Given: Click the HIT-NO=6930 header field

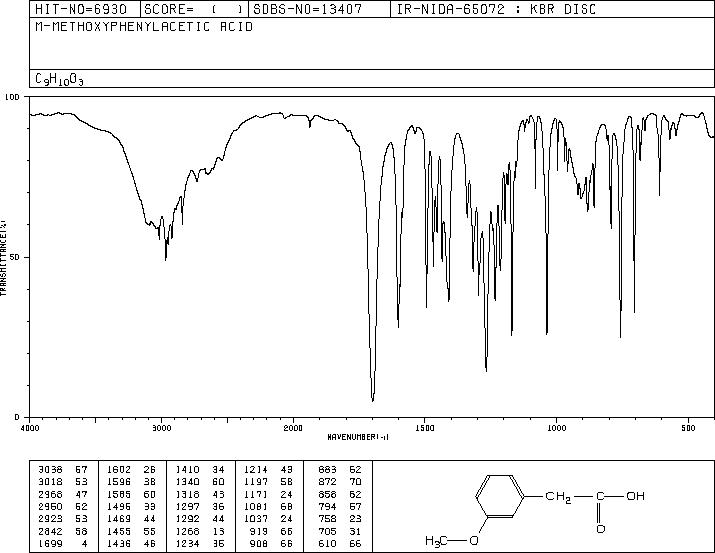Looking at the screenshot, I should 81,9.
